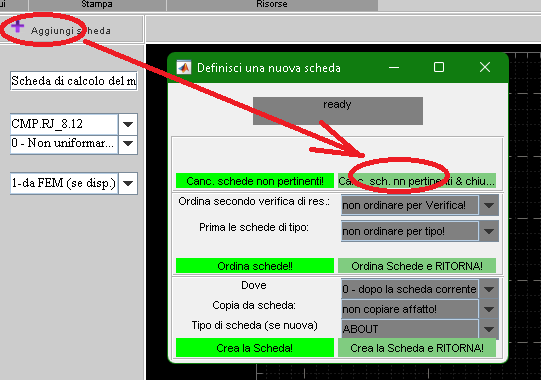Expand the 0 - Non uniformar dropdown arrow
Viewport: 541px width, 380px height.
[128, 143]
